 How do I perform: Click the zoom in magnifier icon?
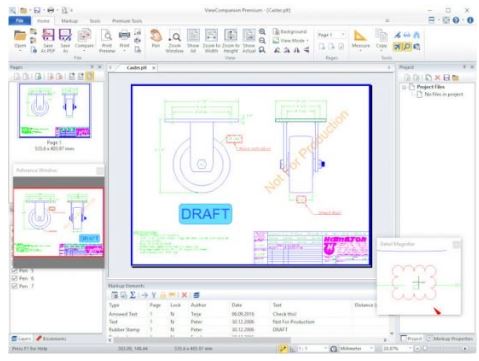pyautogui.click(x=262, y=32)
